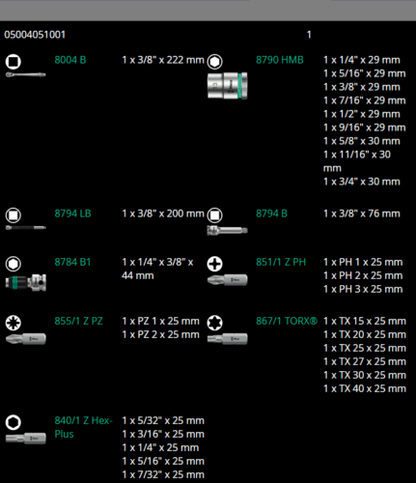Open the 840/1 Z Hex-Plus link
Image resolution: width=416 pixels, height=483 pixels.
(83, 427)
